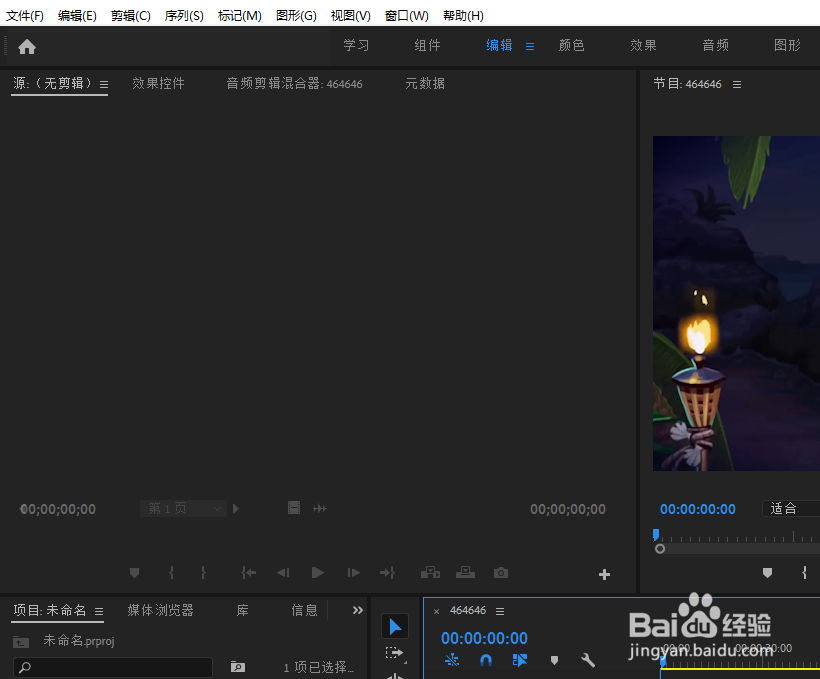
Task: Open the 窗口(W) menu
Action: [x=406, y=16]
